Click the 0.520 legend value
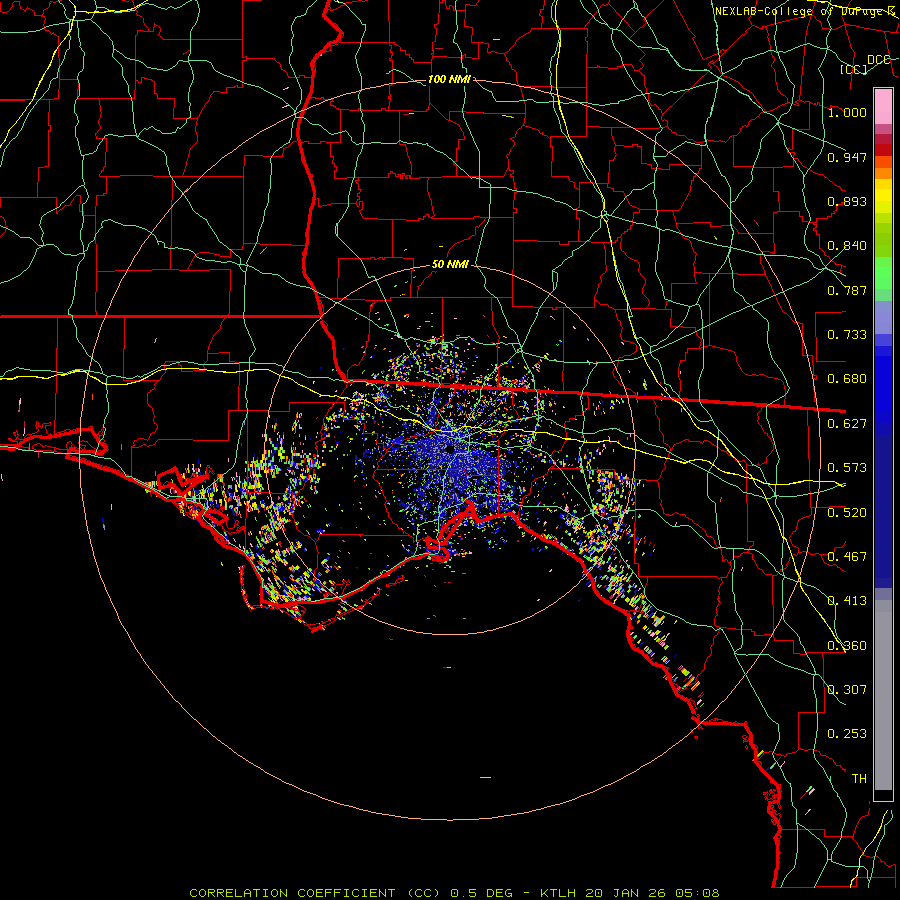900x900 pixels. [847, 513]
